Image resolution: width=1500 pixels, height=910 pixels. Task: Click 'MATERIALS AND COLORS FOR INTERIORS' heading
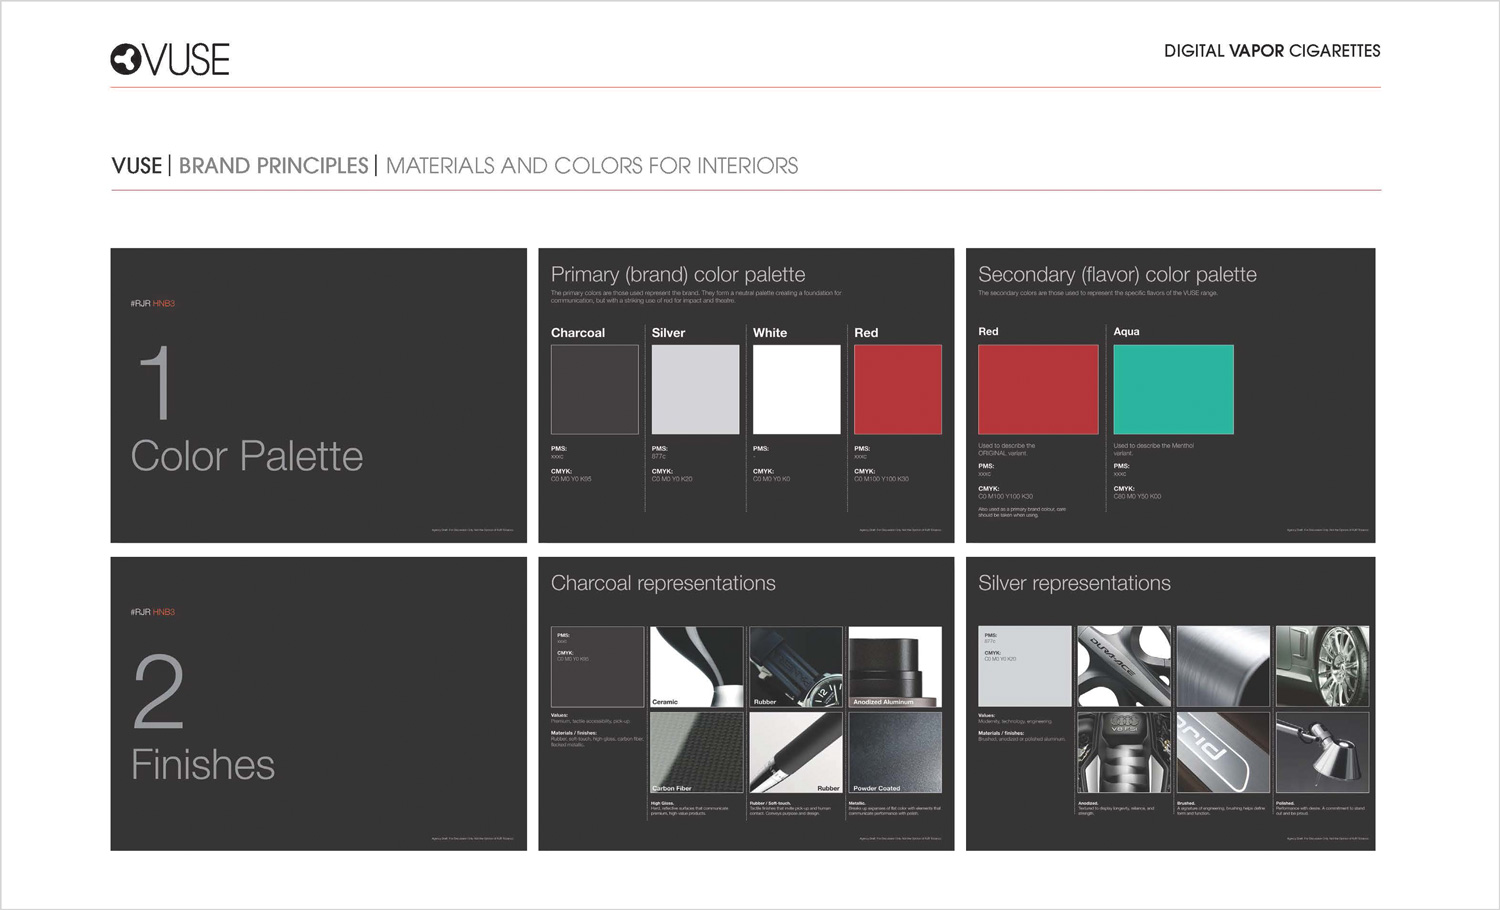(x=591, y=166)
